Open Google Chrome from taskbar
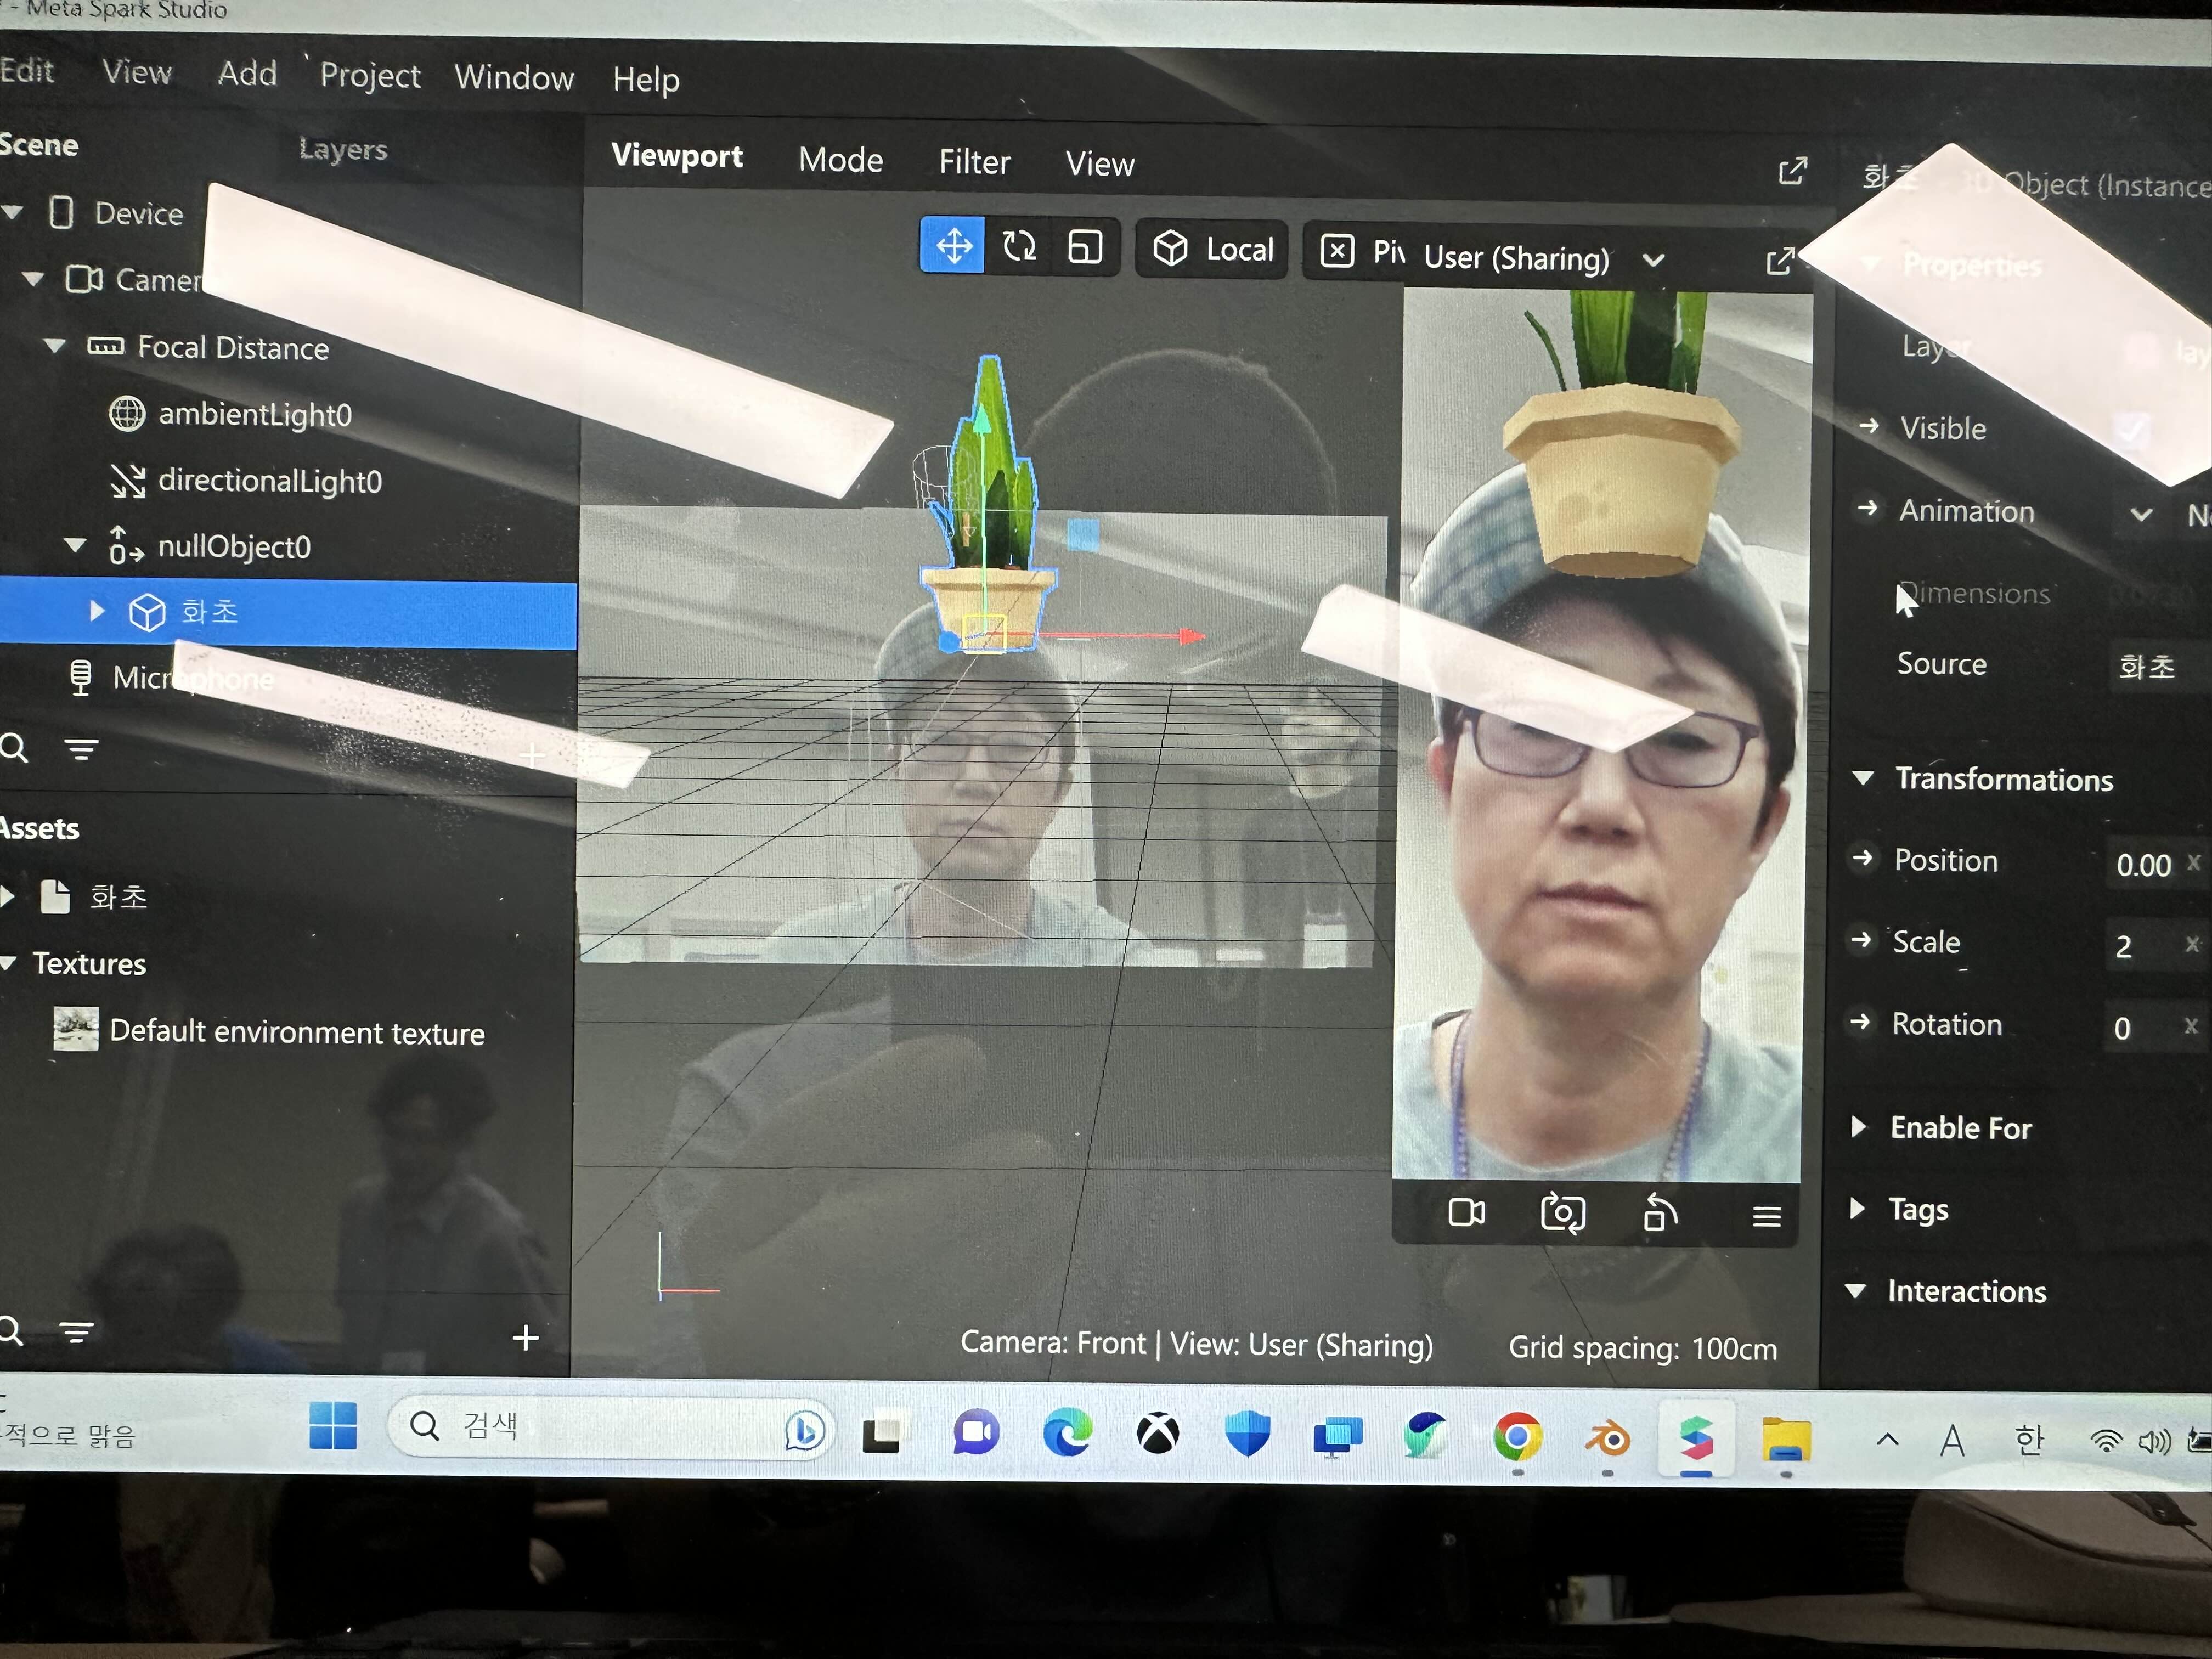This screenshot has height=1659, width=2212. (1517, 1438)
